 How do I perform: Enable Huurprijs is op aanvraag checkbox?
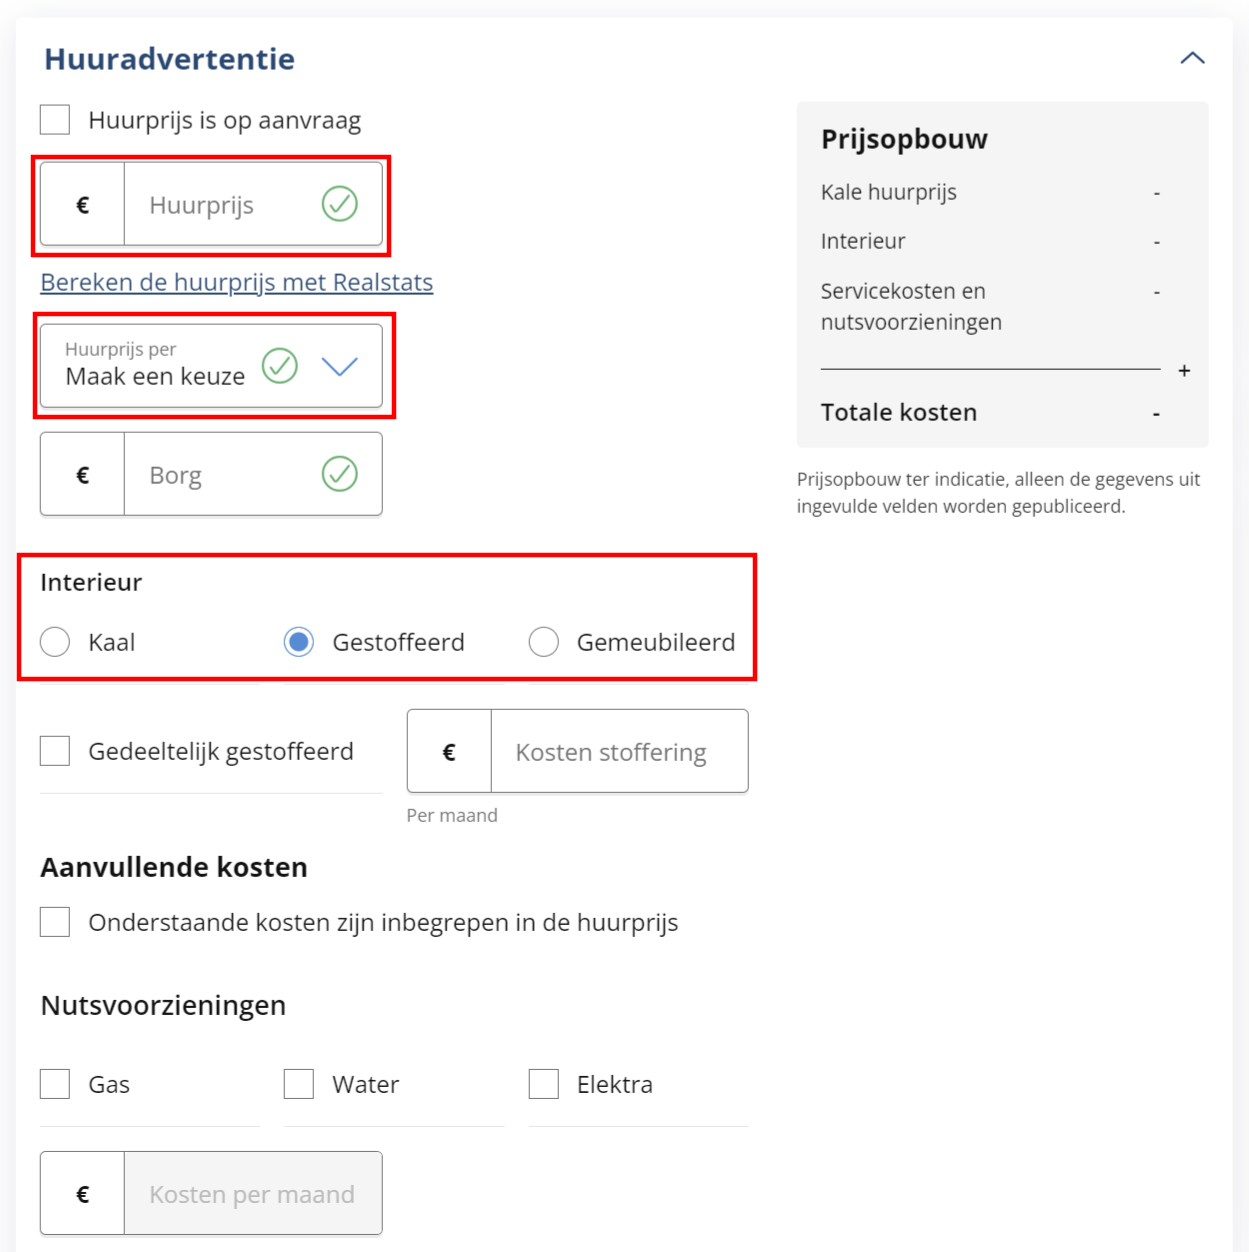(x=55, y=120)
